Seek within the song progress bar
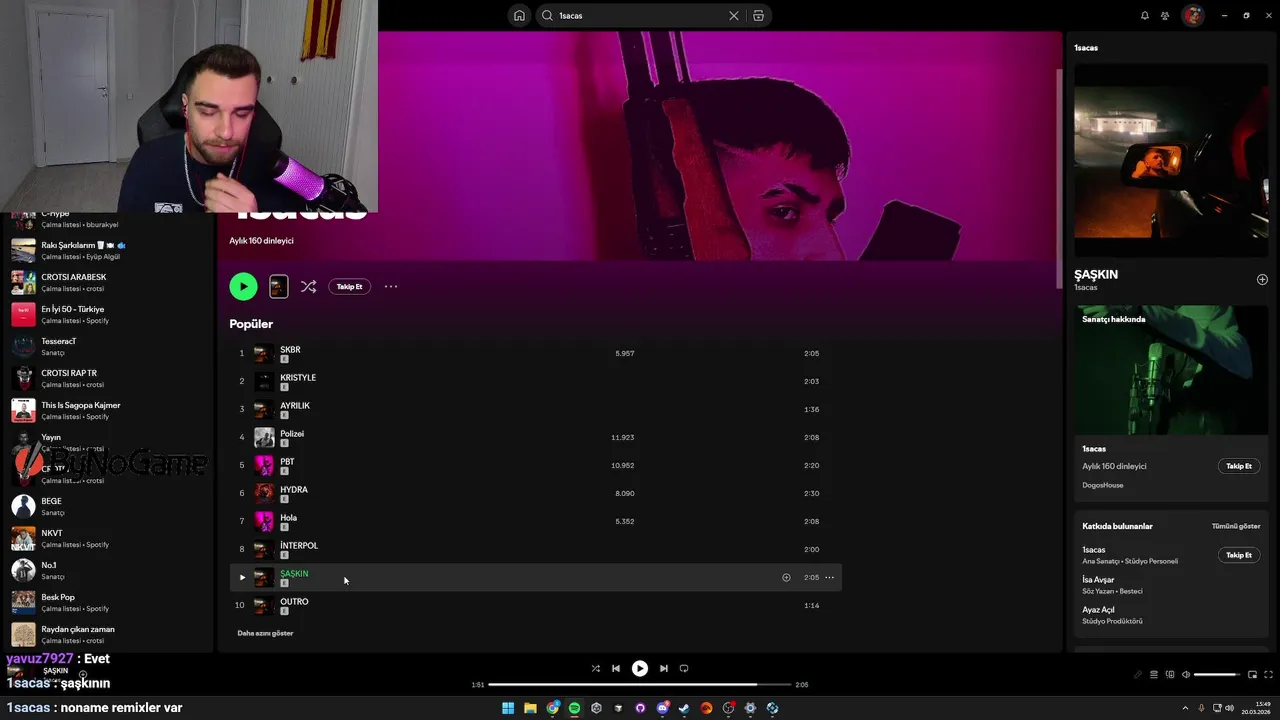The height and width of the screenshot is (720, 1280). coord(639,685)
